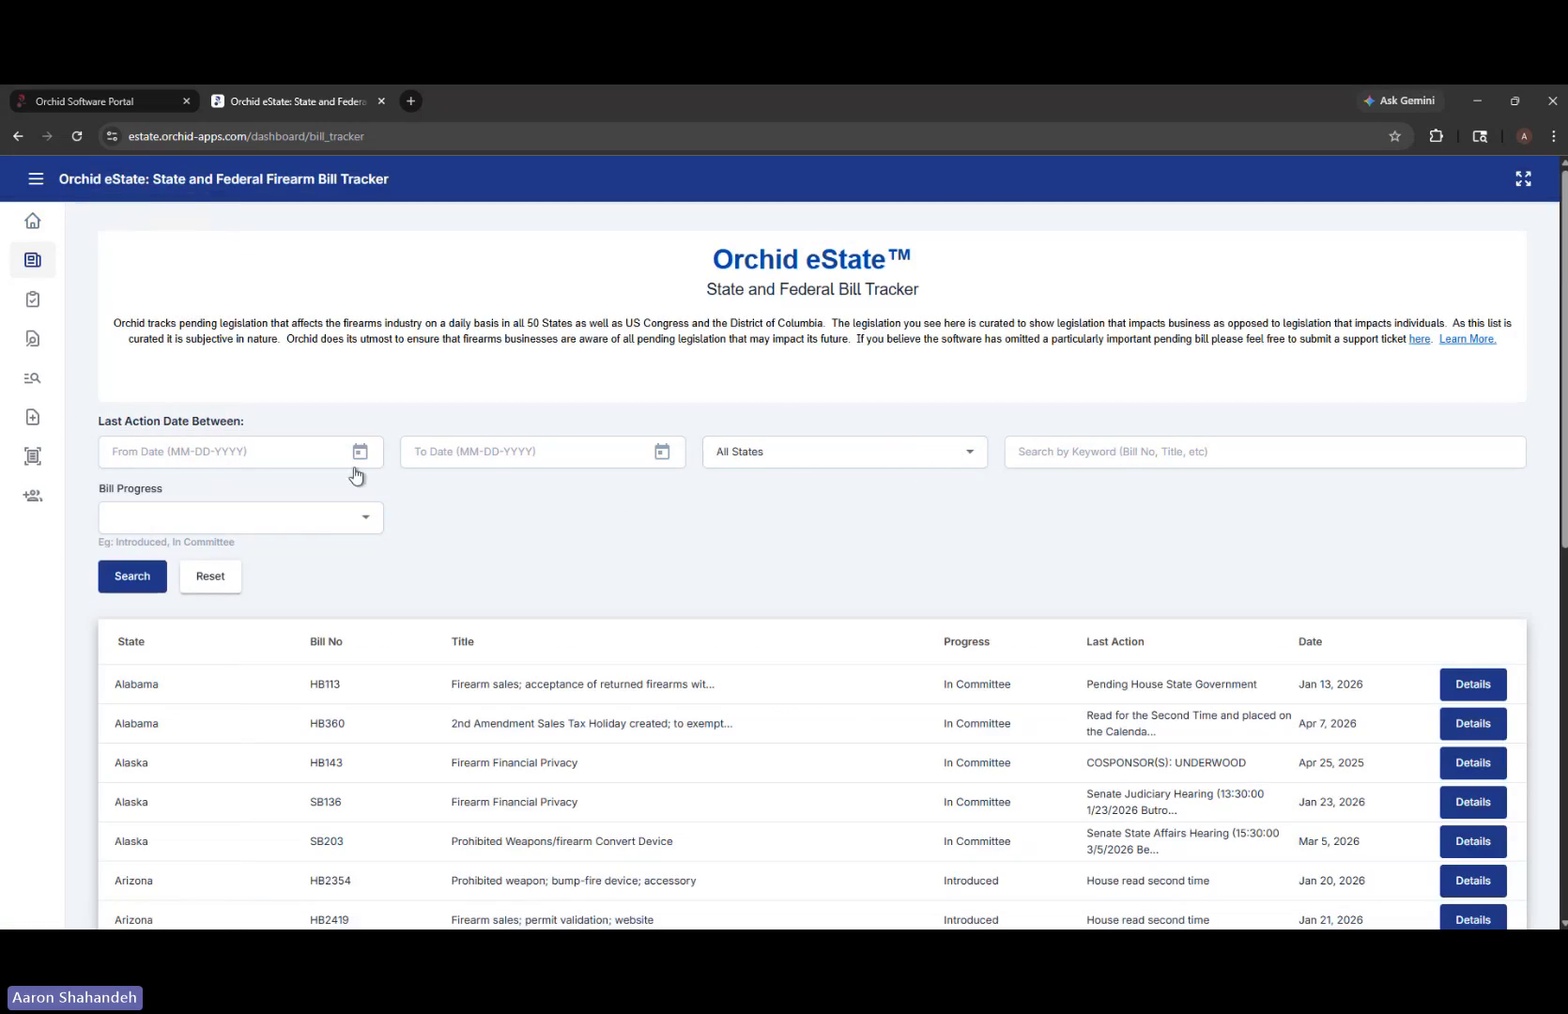Bookmark this page with star icon

1395,136
